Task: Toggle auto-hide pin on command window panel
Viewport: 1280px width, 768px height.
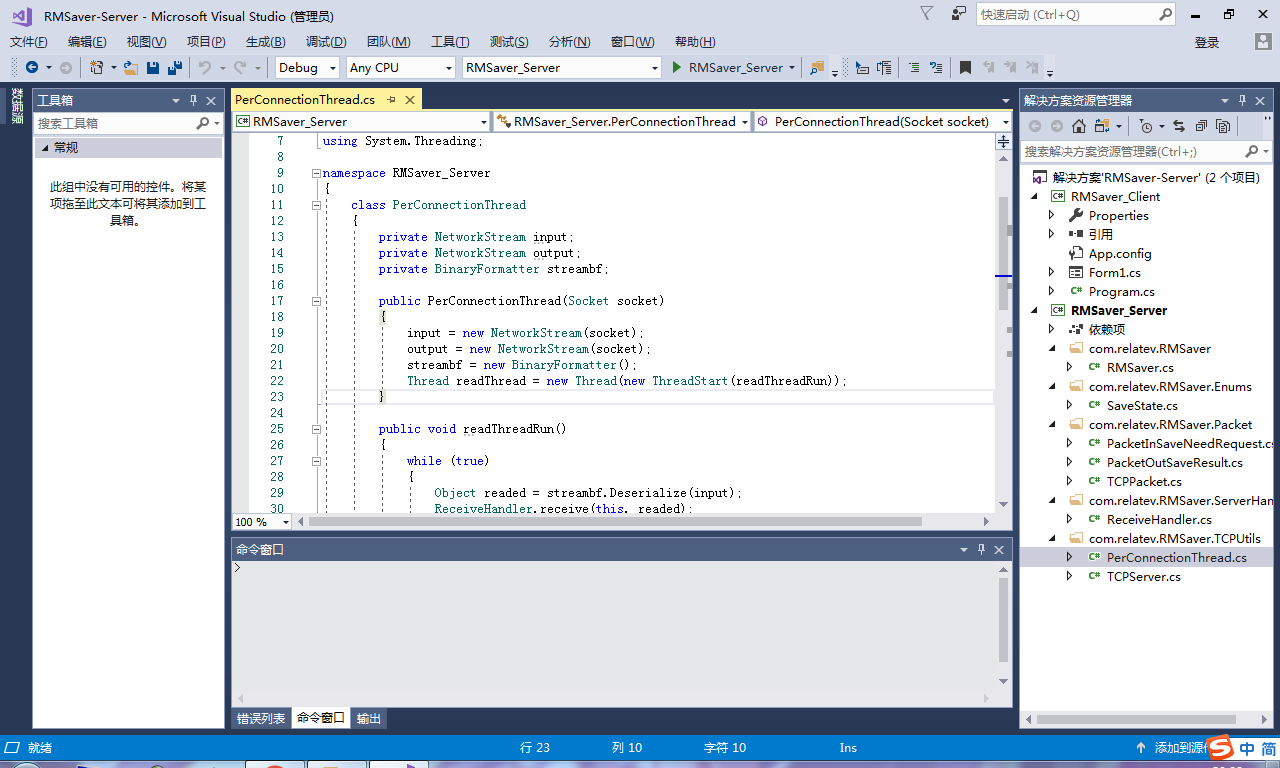Action: pyautogui.click(x=982, y=549)
